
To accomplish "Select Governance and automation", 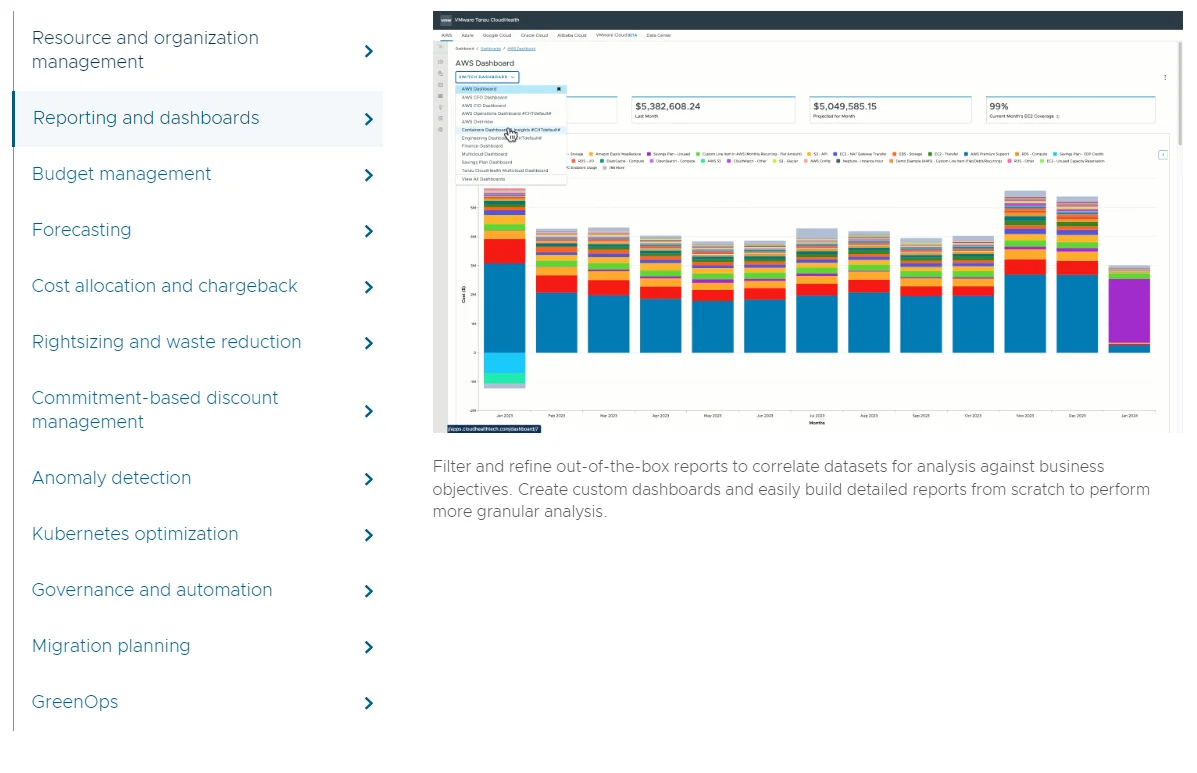I will click(x=198, y=590).
